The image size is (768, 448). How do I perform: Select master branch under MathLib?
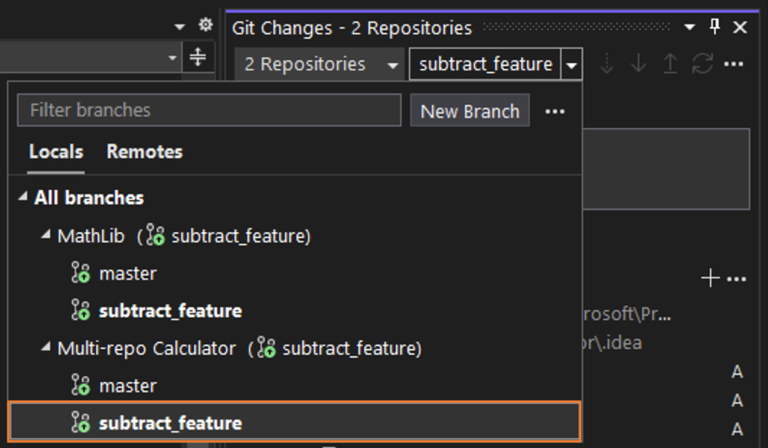point(127,273)
